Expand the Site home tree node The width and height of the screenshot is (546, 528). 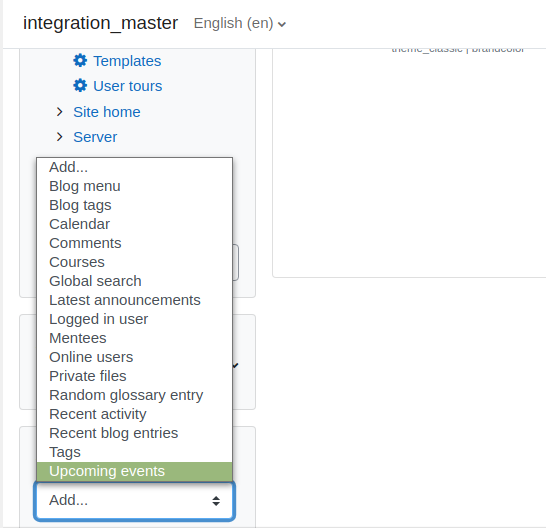[60, 112]
